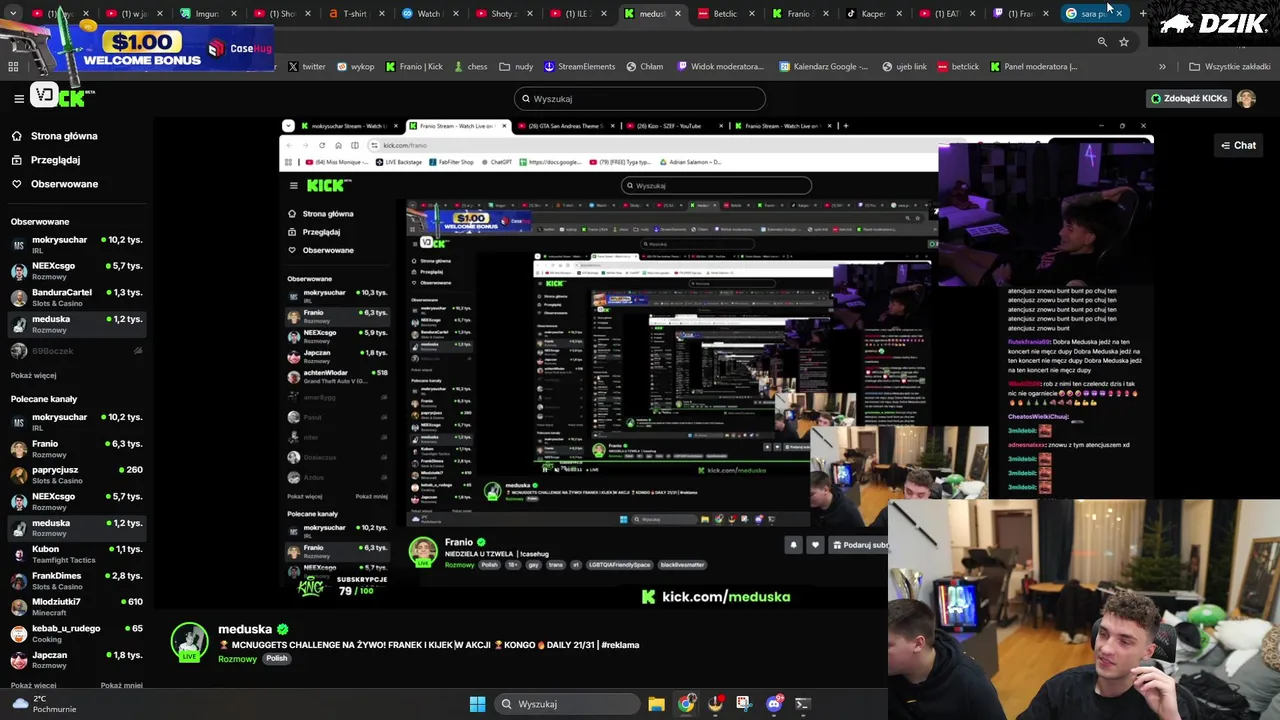Viewport: 1280px width, 720px height.
Task: Open Japczan in Polecane kanały
Action: point(76,659)
